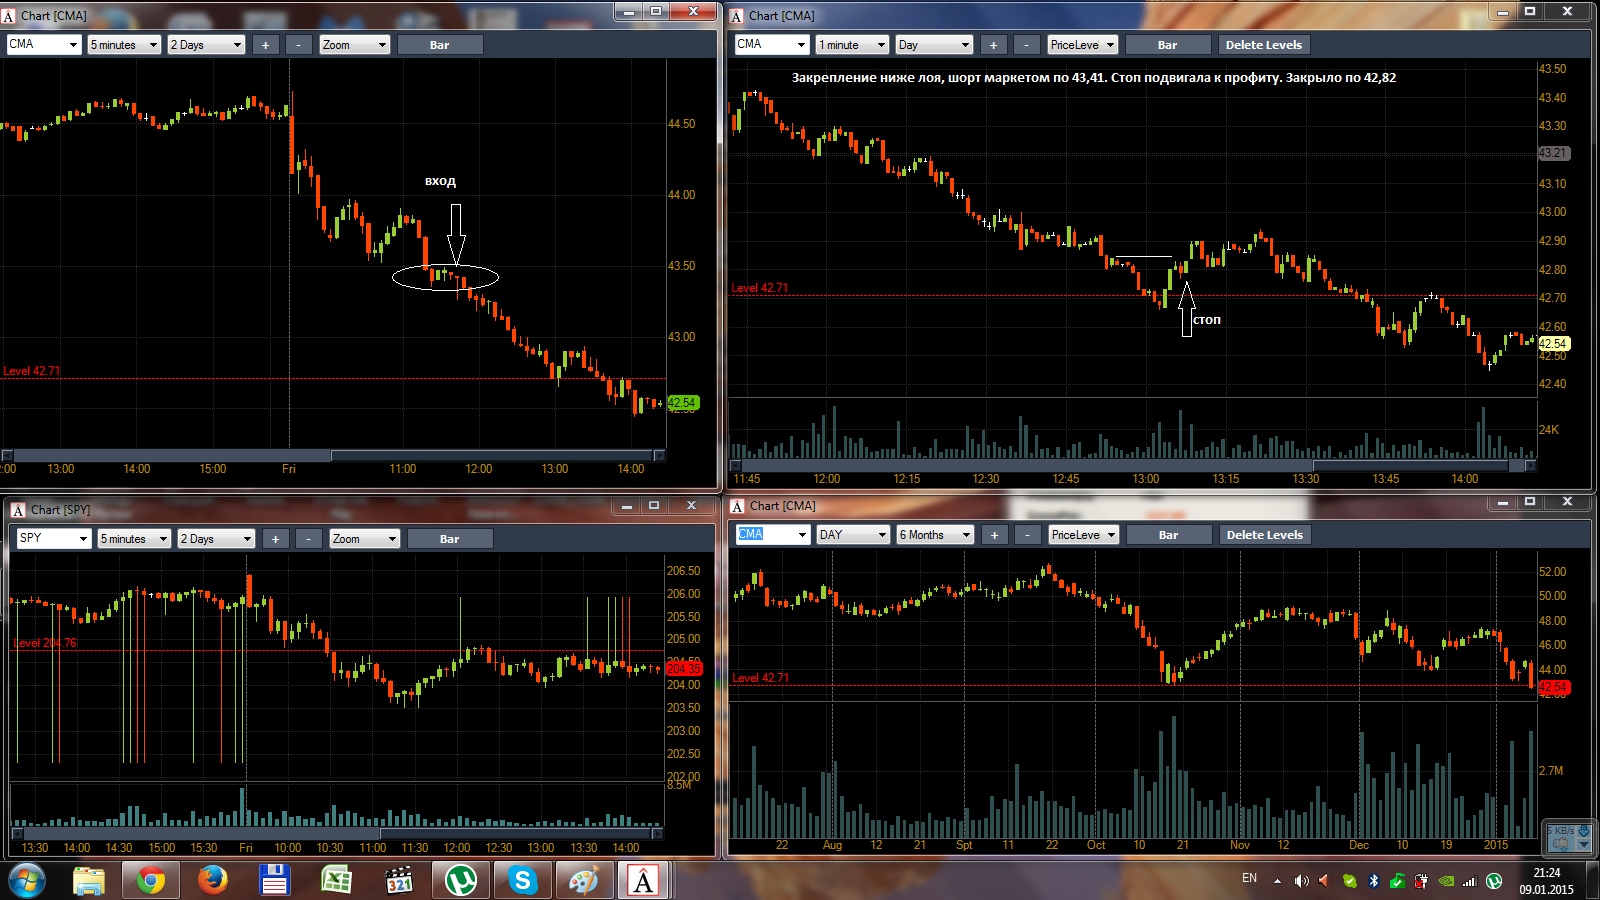
Task: Click the plus zoom button in SPY chart
Action: coord(276,539)
